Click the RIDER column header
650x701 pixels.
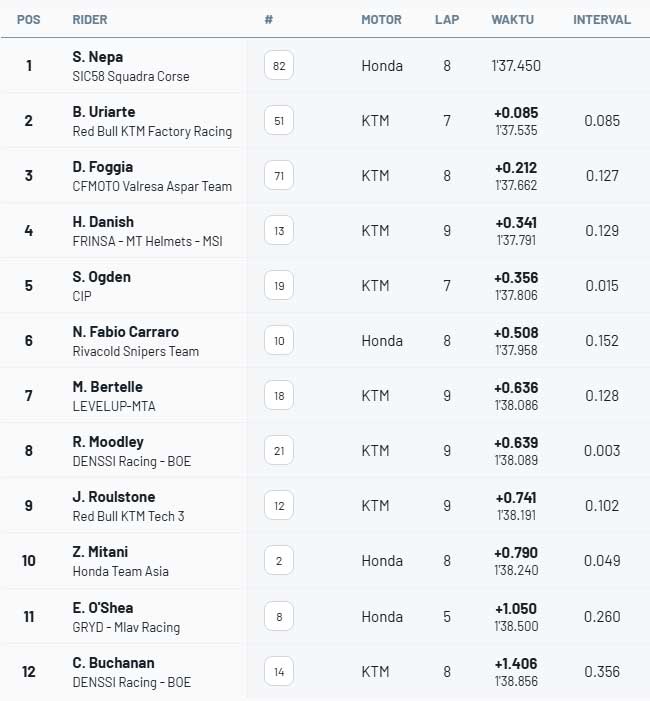point(90,20)
